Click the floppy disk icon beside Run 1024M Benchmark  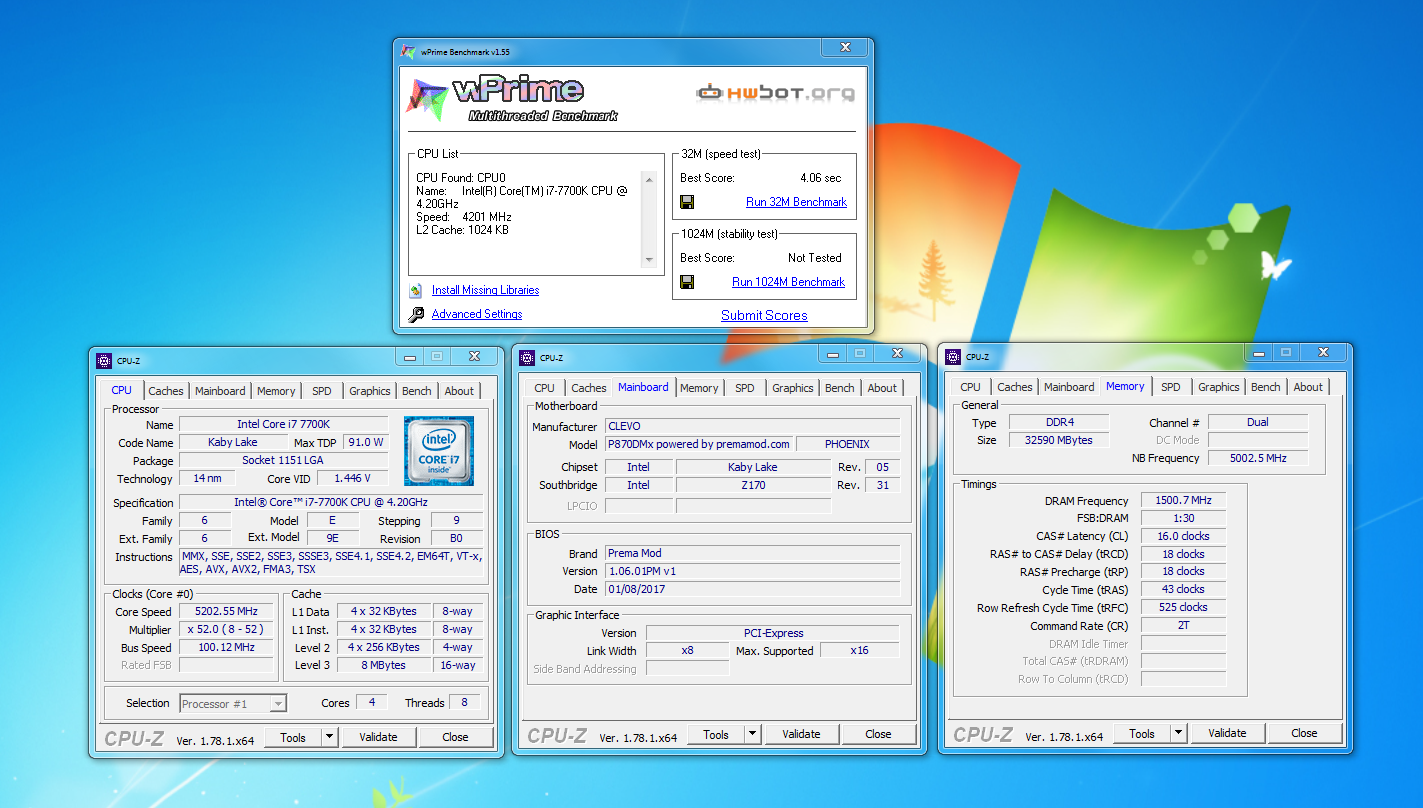(687, 282)
